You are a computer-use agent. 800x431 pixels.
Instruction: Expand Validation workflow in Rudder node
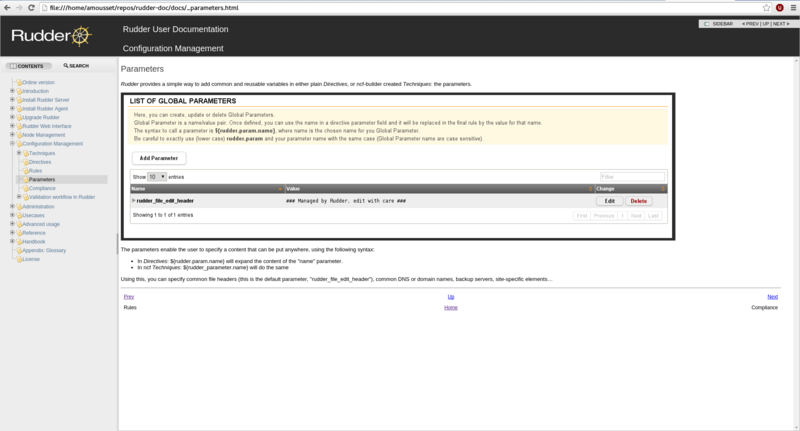tap(19, 196)
